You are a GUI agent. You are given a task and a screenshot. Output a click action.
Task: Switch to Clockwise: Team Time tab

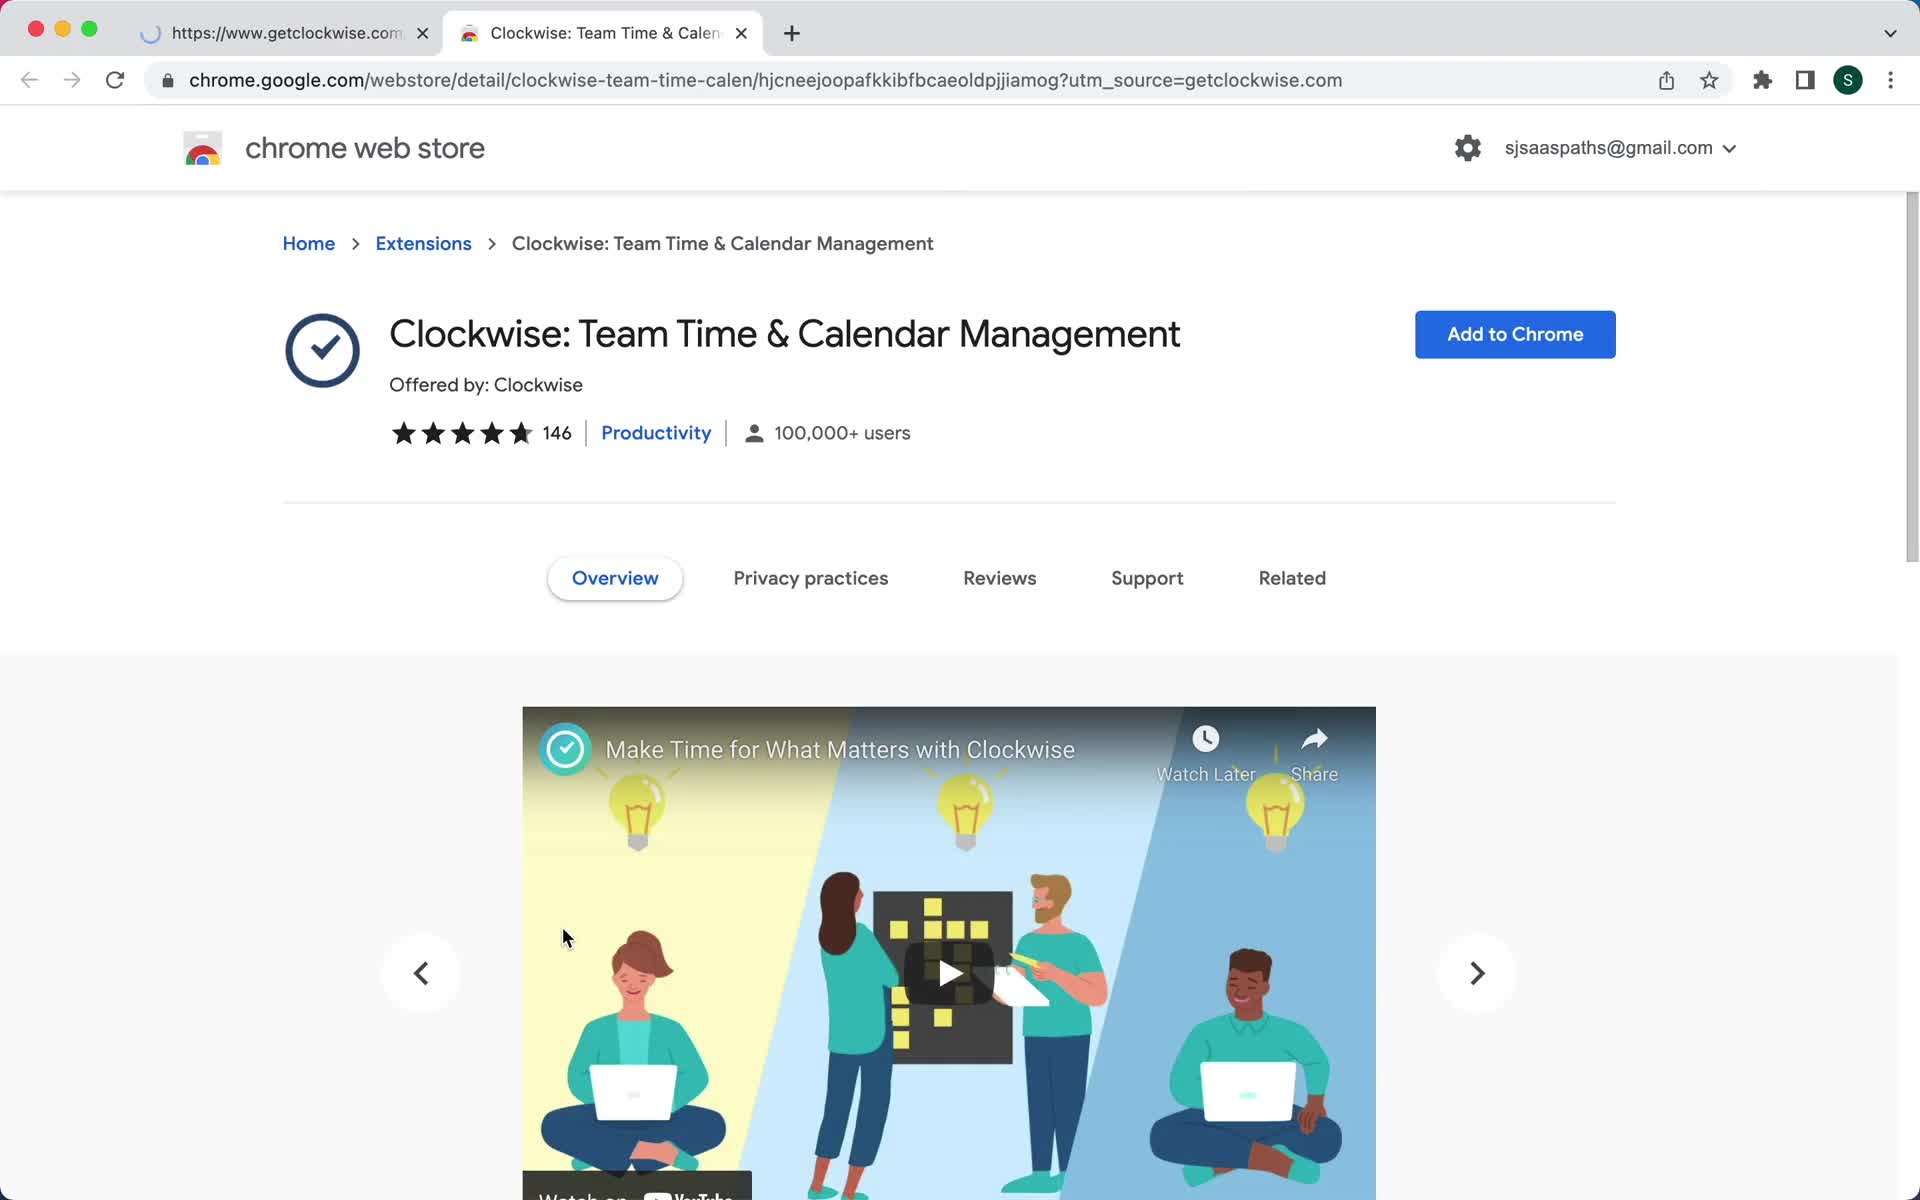tap(603, 33)
